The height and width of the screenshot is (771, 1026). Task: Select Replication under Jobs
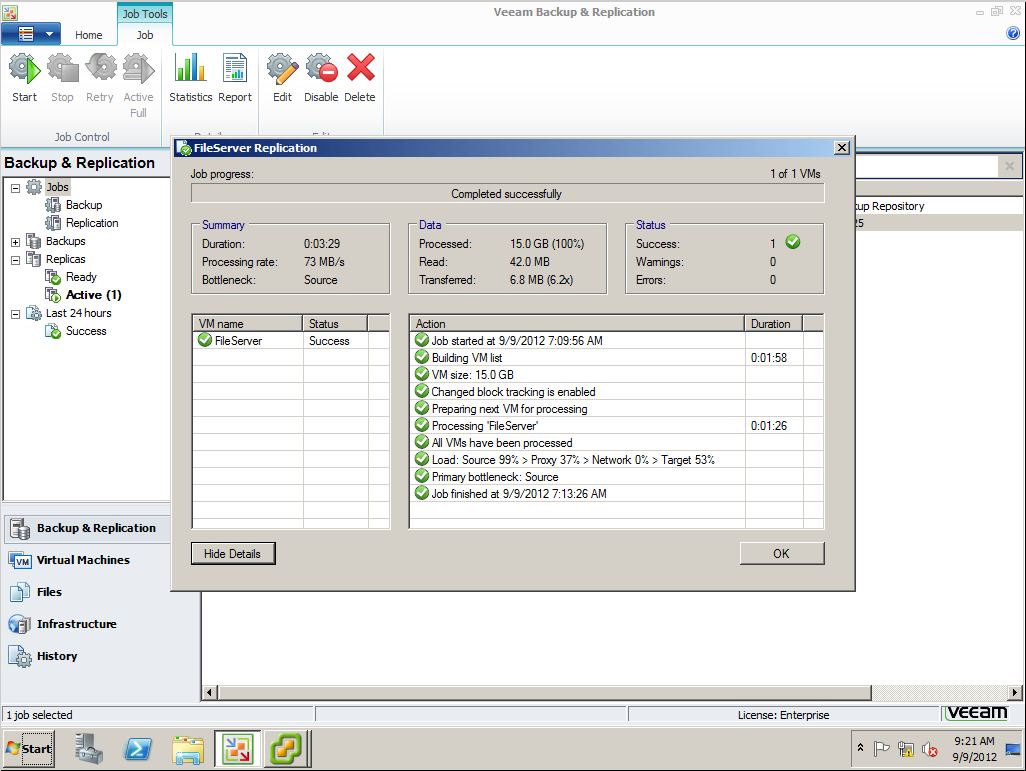click(x=92, y=223)
